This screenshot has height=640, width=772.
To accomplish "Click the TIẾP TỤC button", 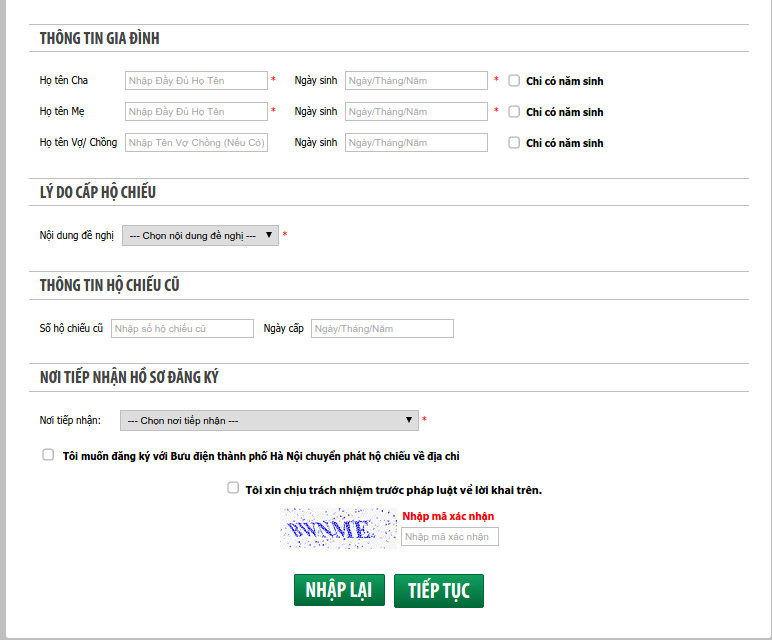I will [x=439, y=591].
